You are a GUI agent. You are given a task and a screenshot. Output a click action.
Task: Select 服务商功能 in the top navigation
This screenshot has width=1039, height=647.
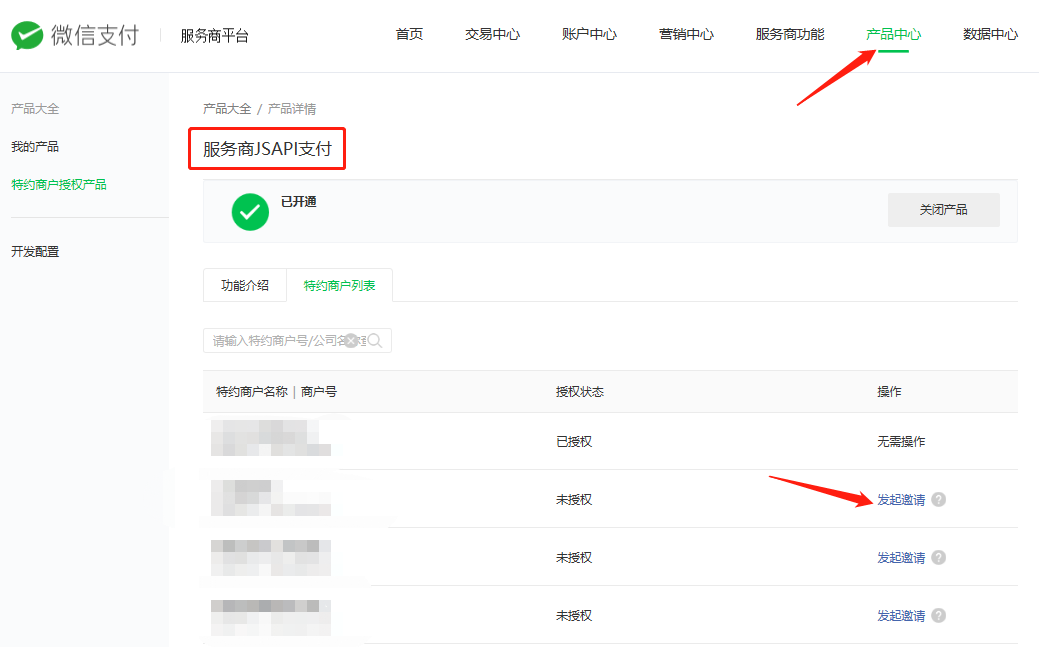pyautogui.click(x=790, y=34)
